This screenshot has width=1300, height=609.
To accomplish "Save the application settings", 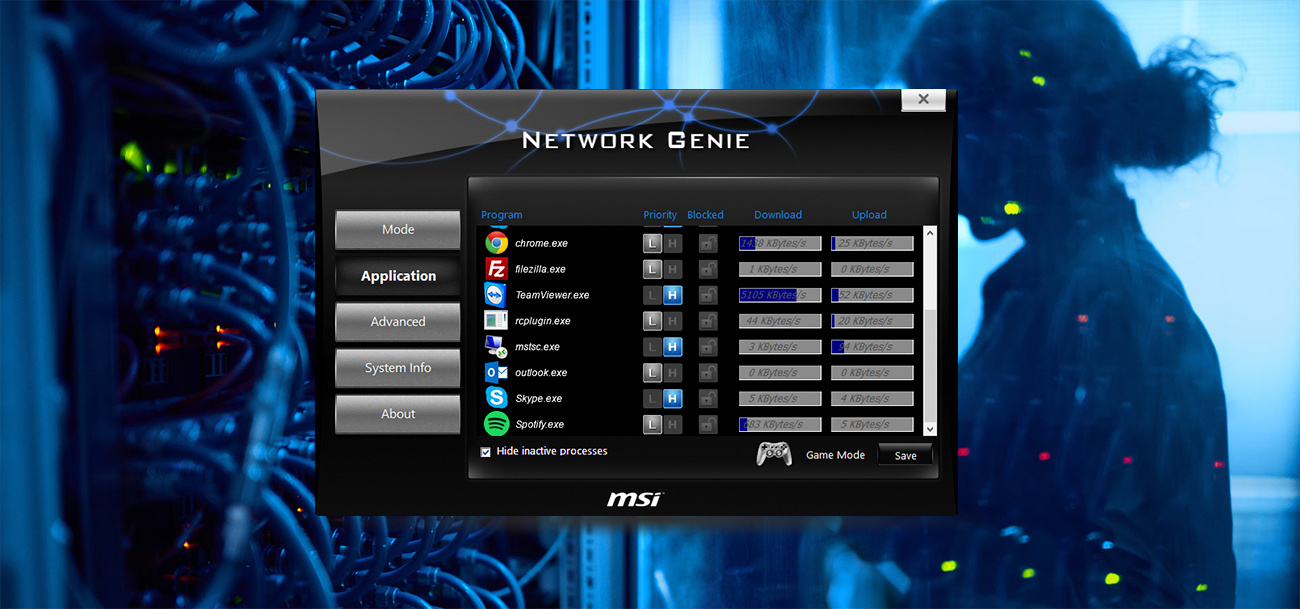I will (x=905, y=455).
